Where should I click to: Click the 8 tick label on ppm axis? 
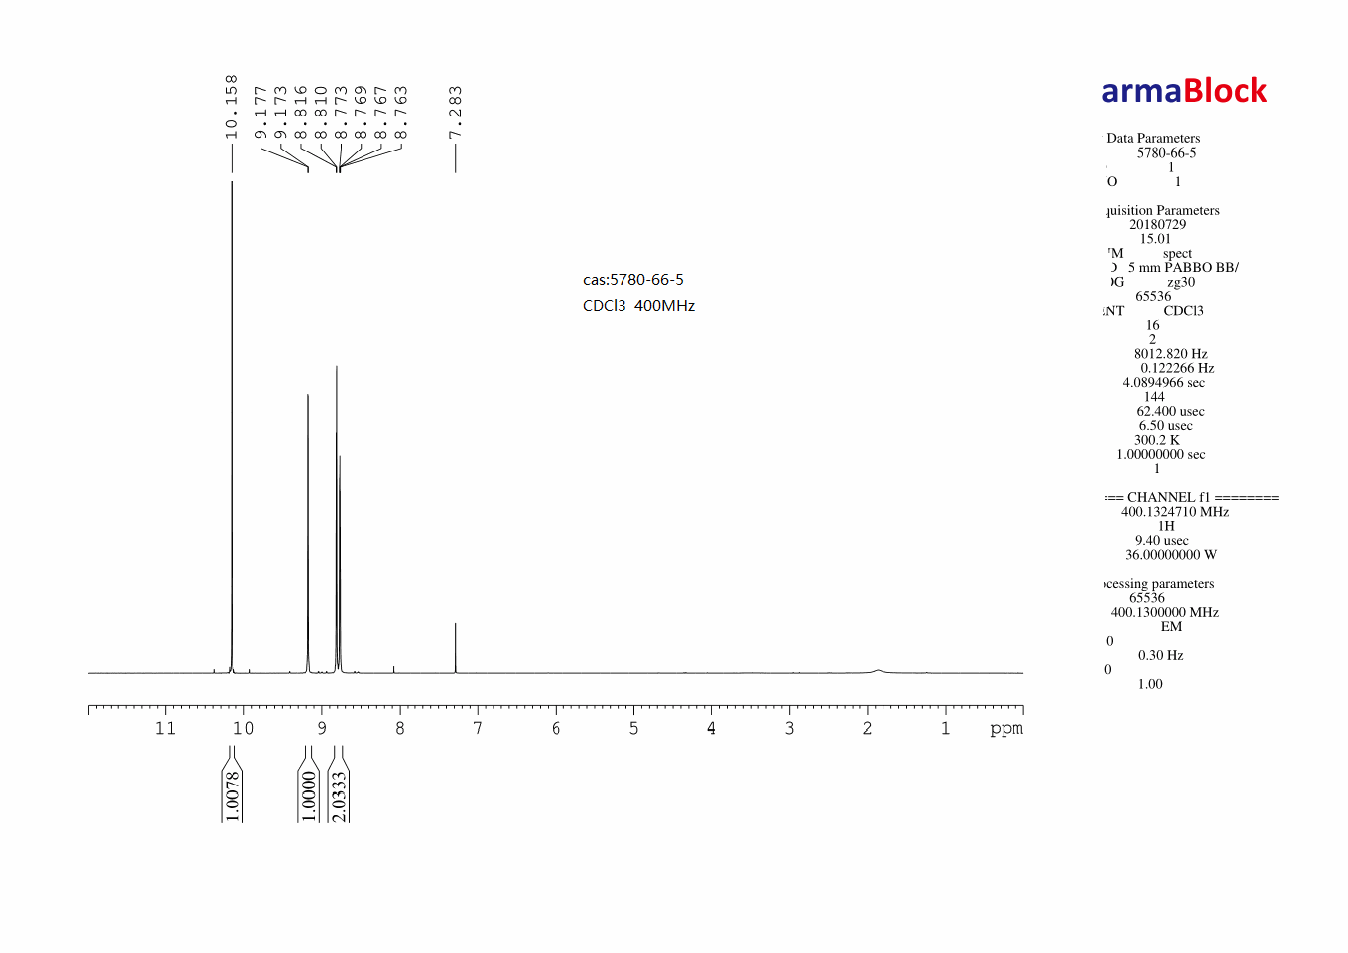[x=400, y=728]
